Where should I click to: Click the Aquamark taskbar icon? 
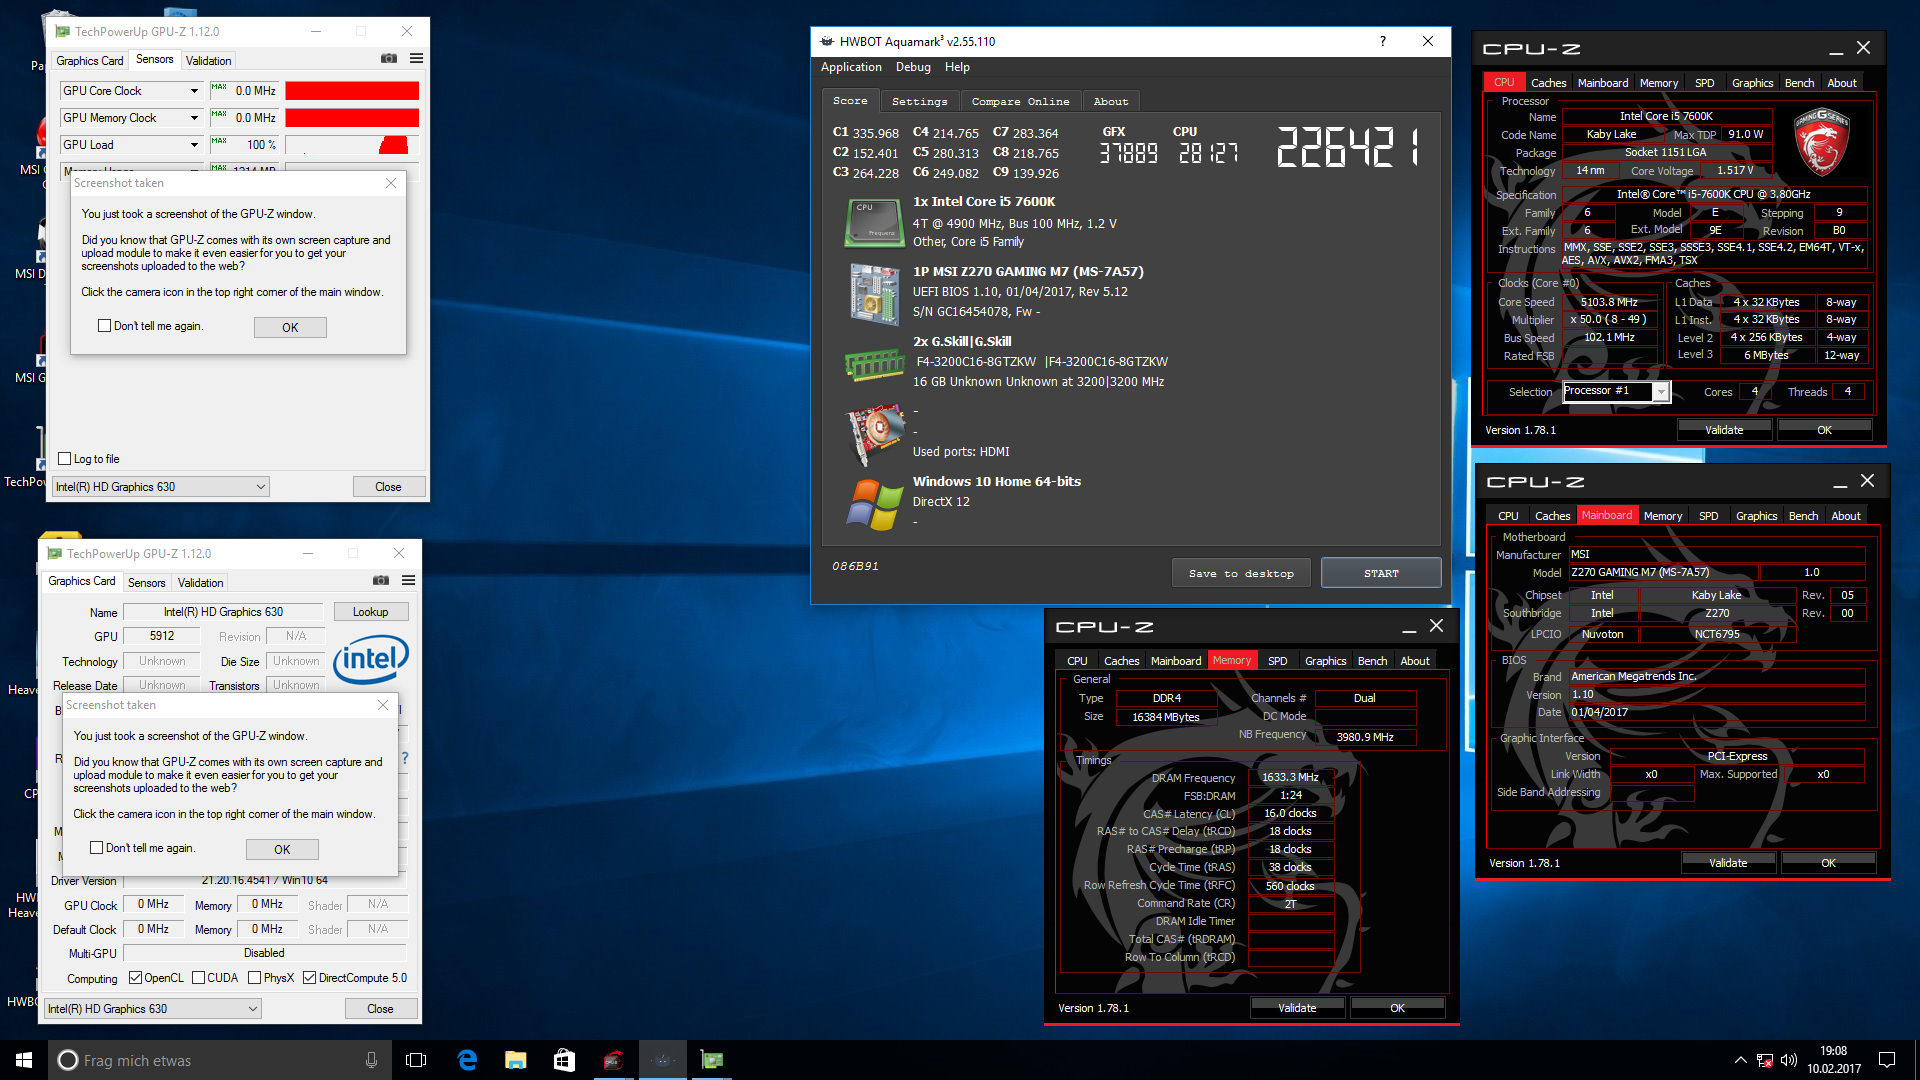coord(663,1060)
